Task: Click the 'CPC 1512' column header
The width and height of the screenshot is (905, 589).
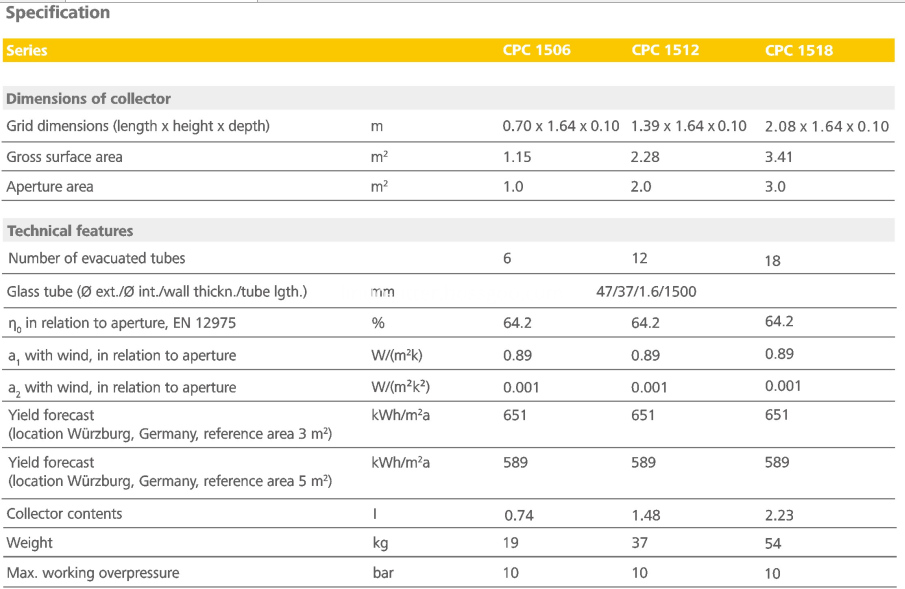Action: point(665,50)
